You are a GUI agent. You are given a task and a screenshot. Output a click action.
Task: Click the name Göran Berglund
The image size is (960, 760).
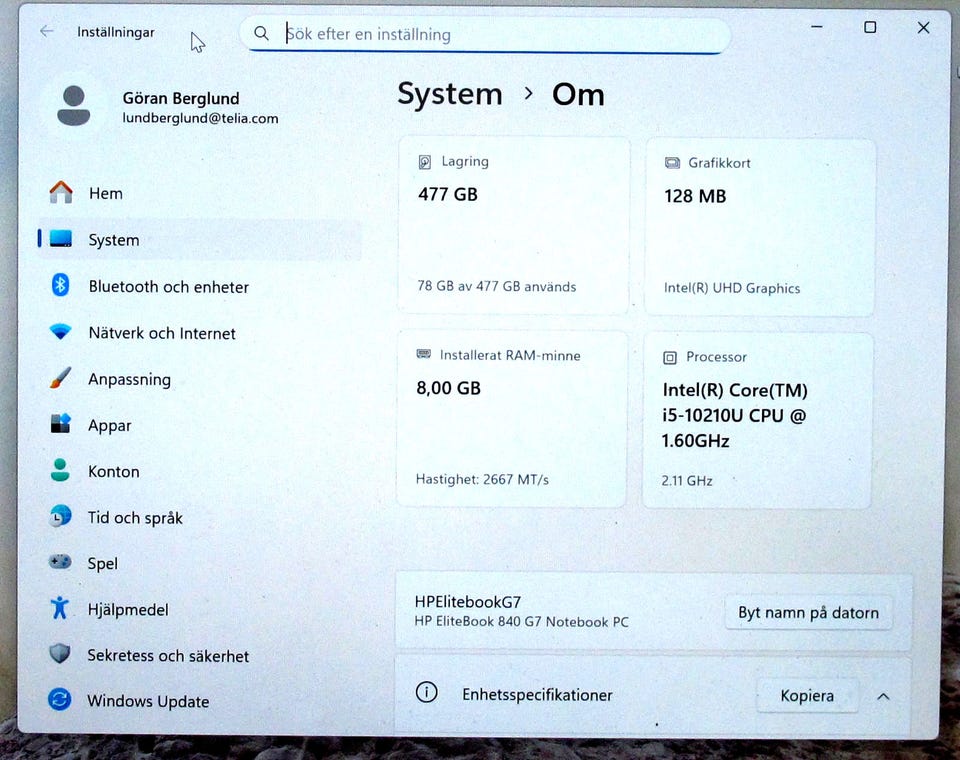pos(181,98)
